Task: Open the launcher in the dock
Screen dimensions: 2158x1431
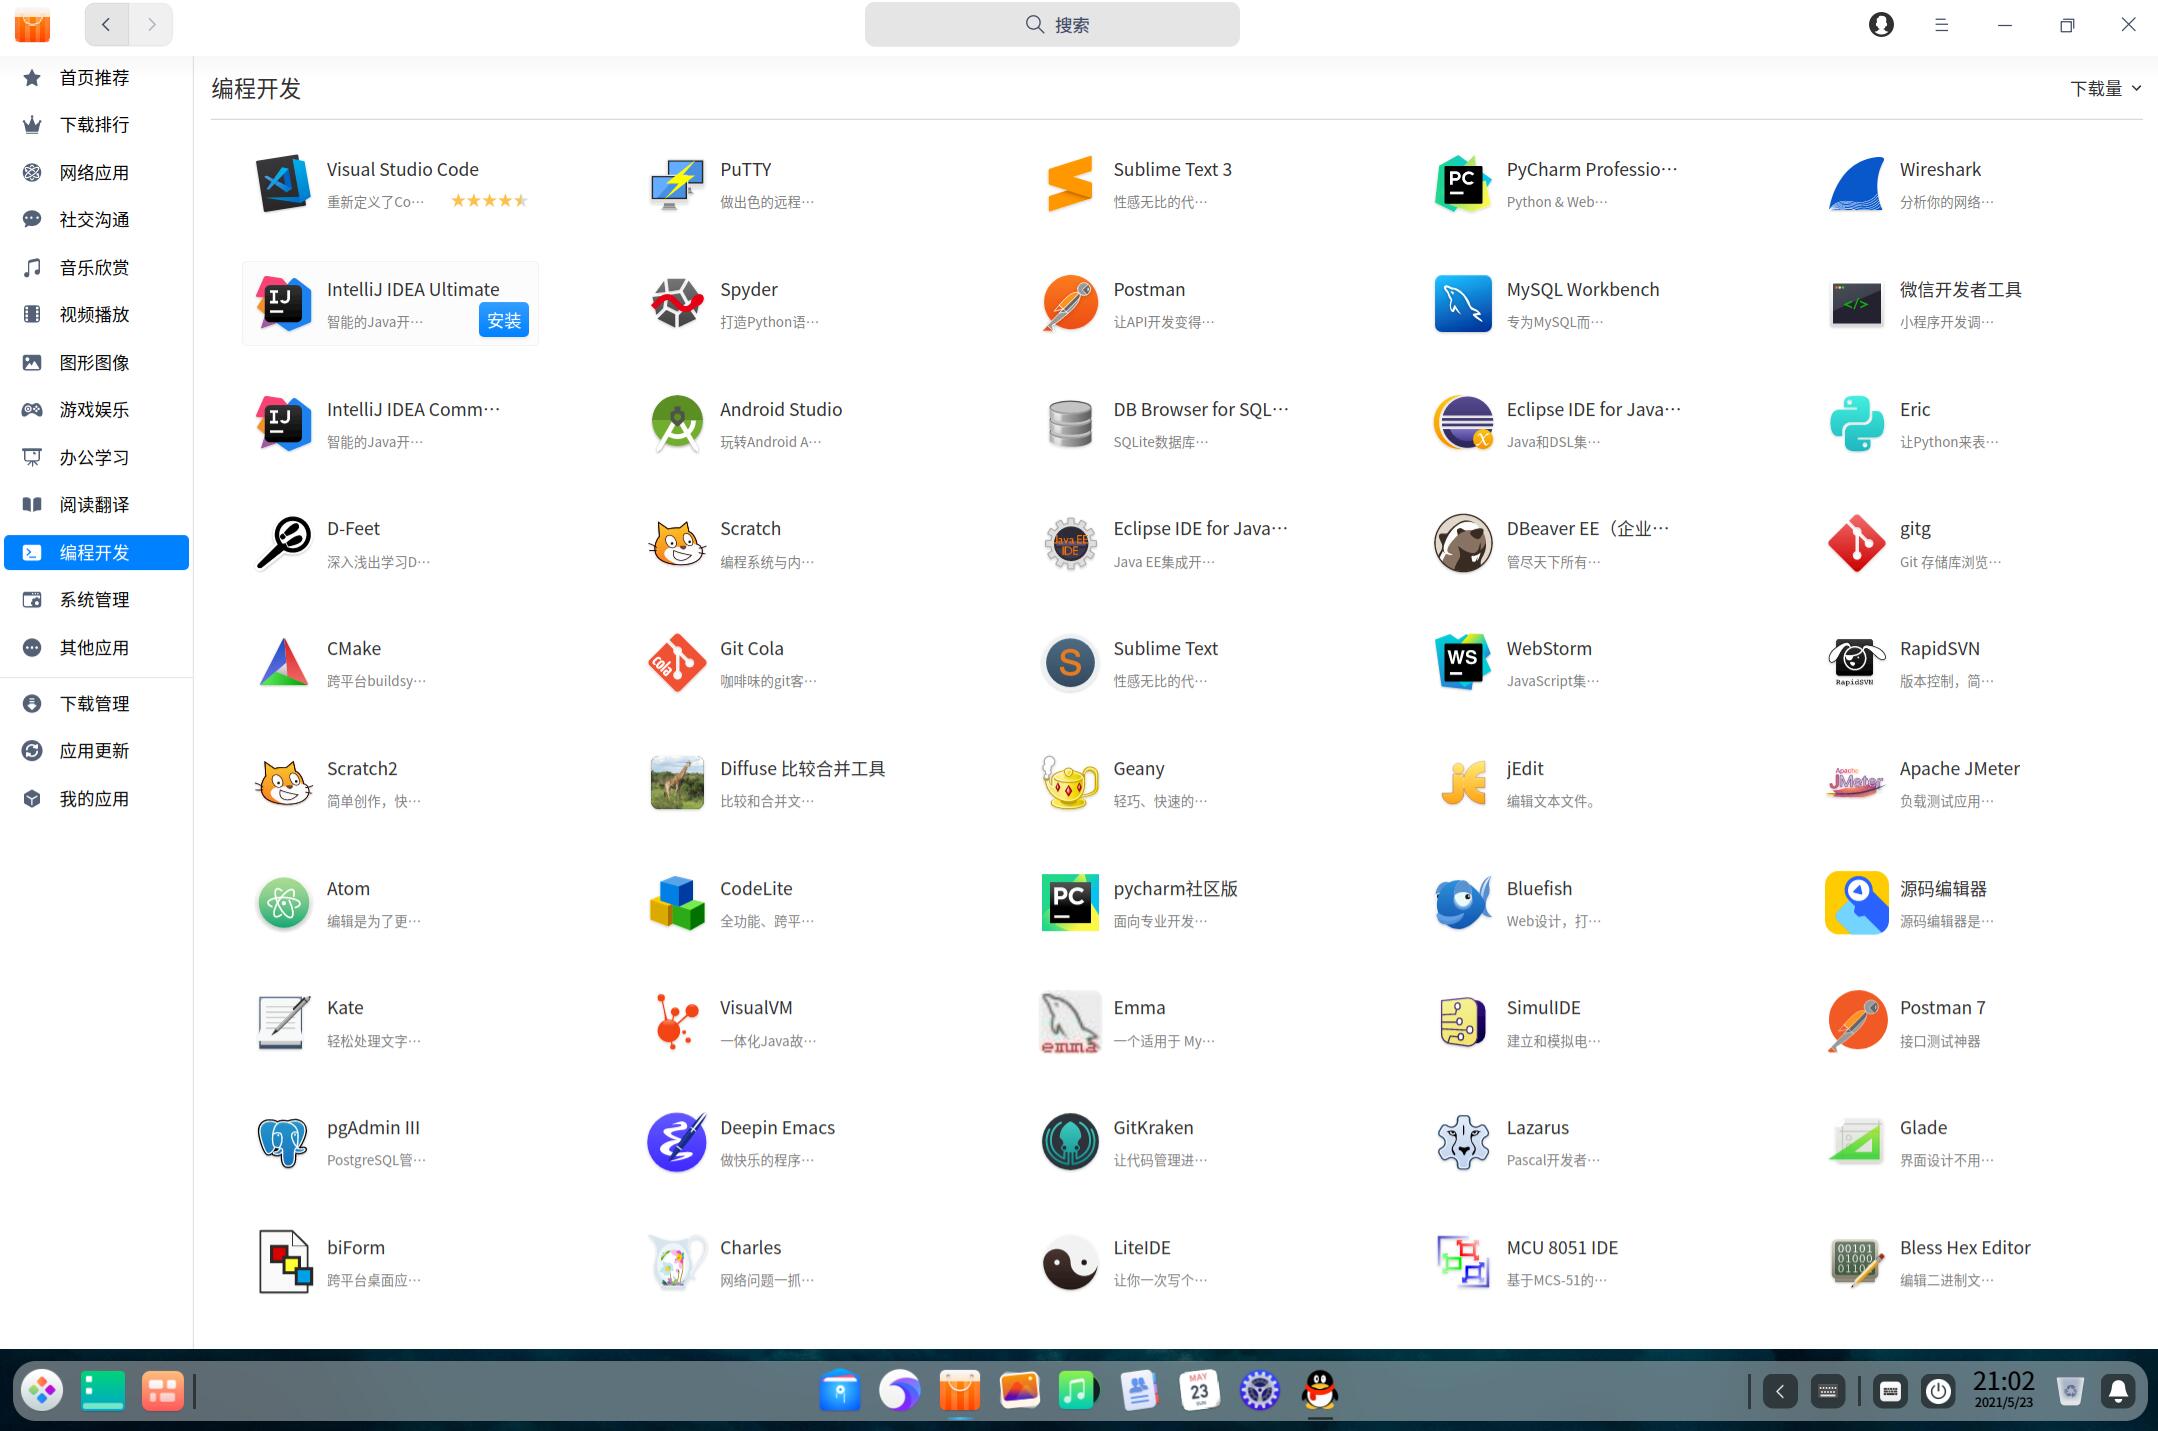Action: point(42,1390)
